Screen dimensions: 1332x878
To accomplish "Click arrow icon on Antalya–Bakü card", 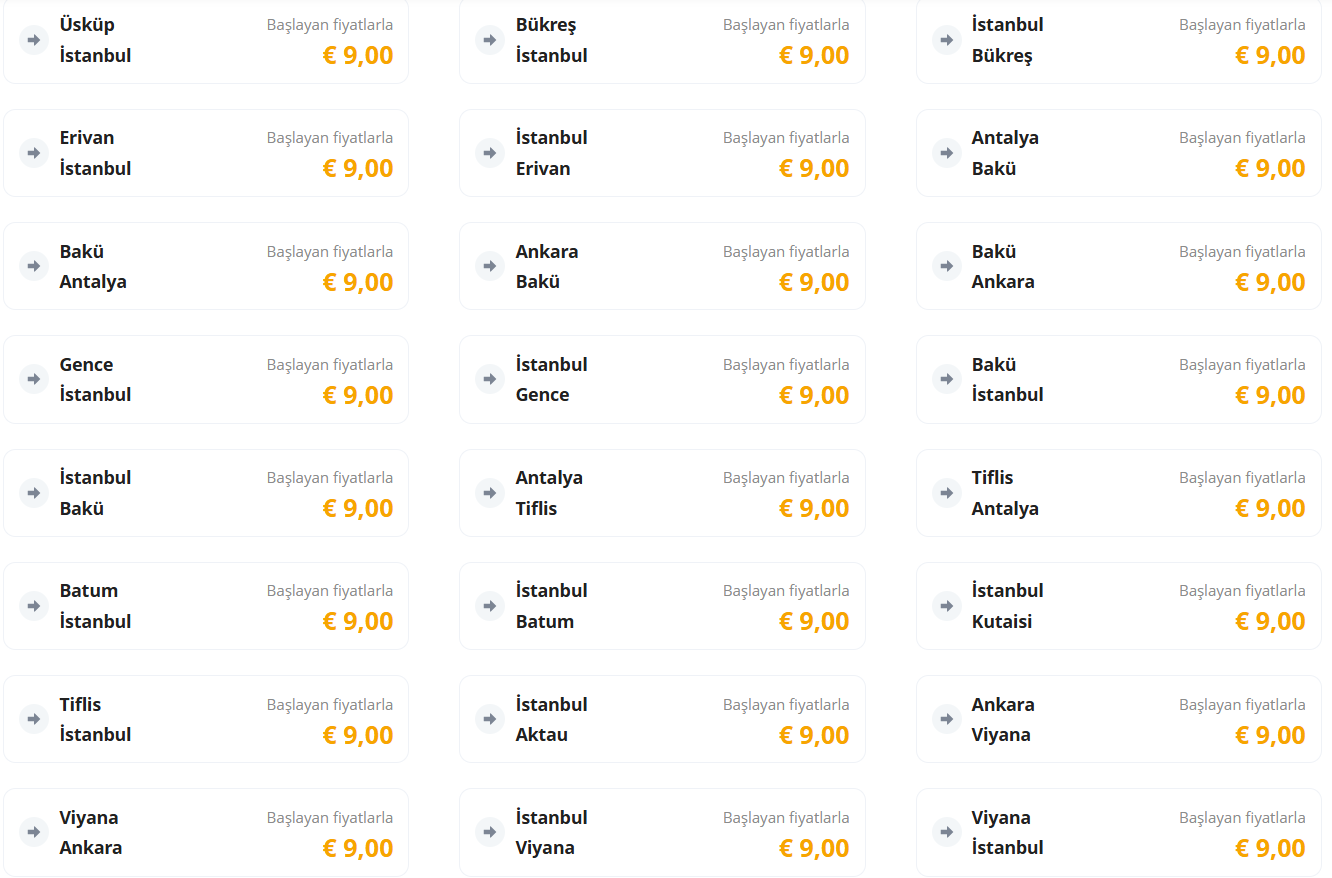I will click(x=946, y=153).
